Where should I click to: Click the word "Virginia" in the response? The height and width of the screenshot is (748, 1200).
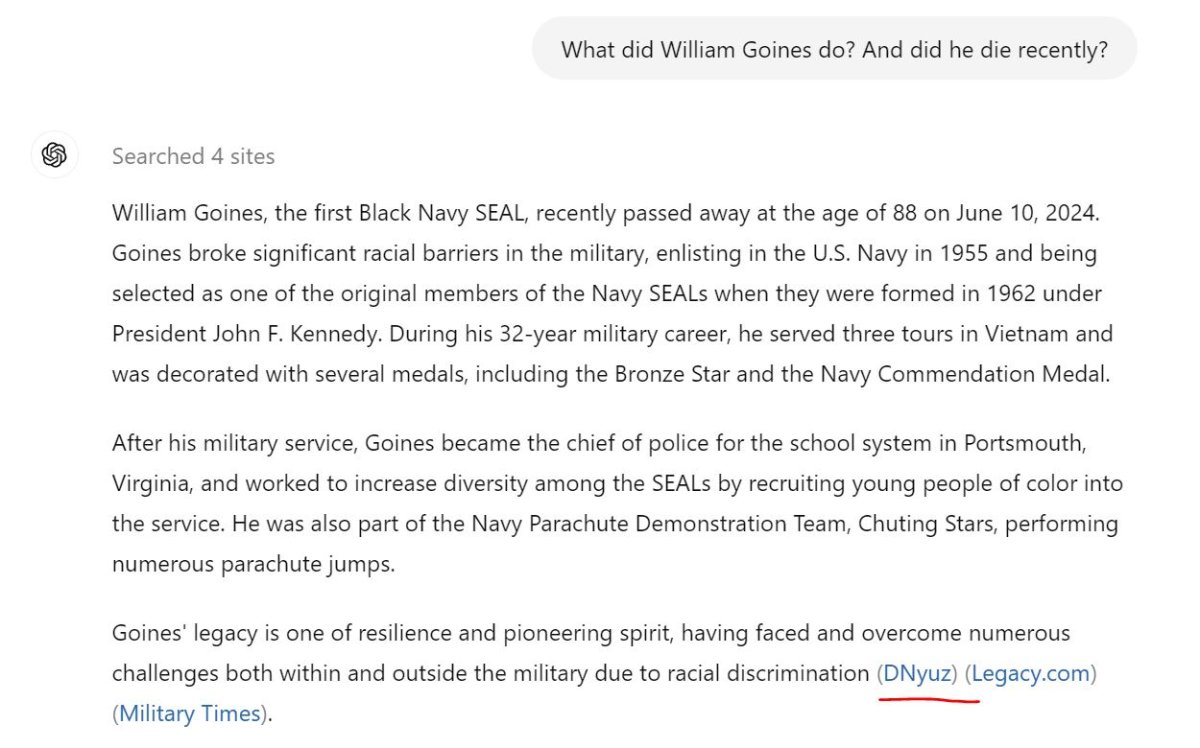click(x=151, y=483)
